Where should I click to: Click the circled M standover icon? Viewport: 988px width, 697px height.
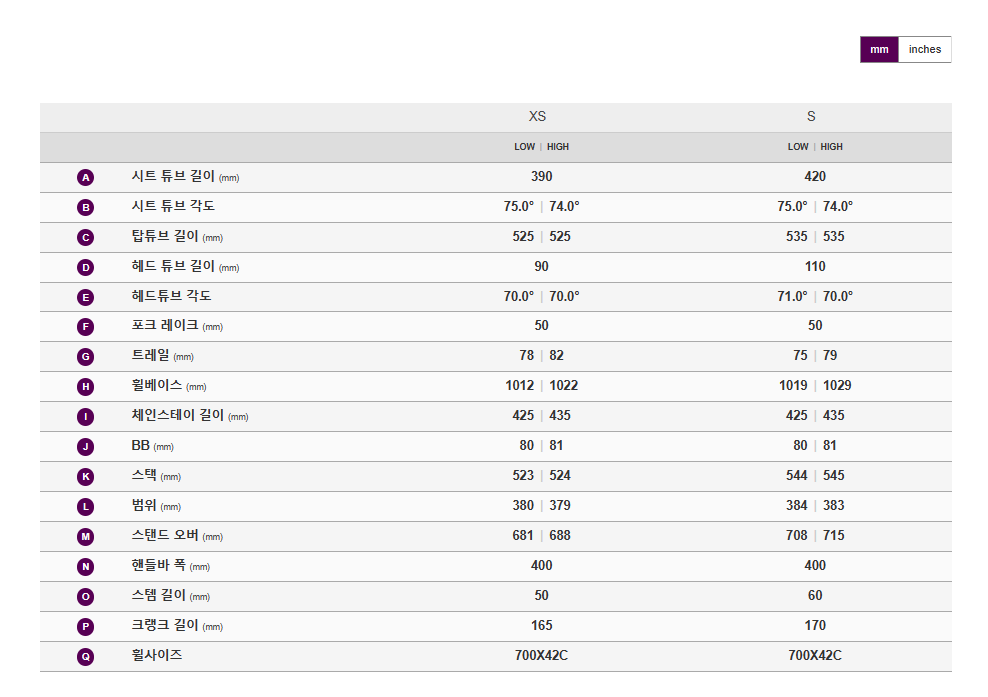86,537
